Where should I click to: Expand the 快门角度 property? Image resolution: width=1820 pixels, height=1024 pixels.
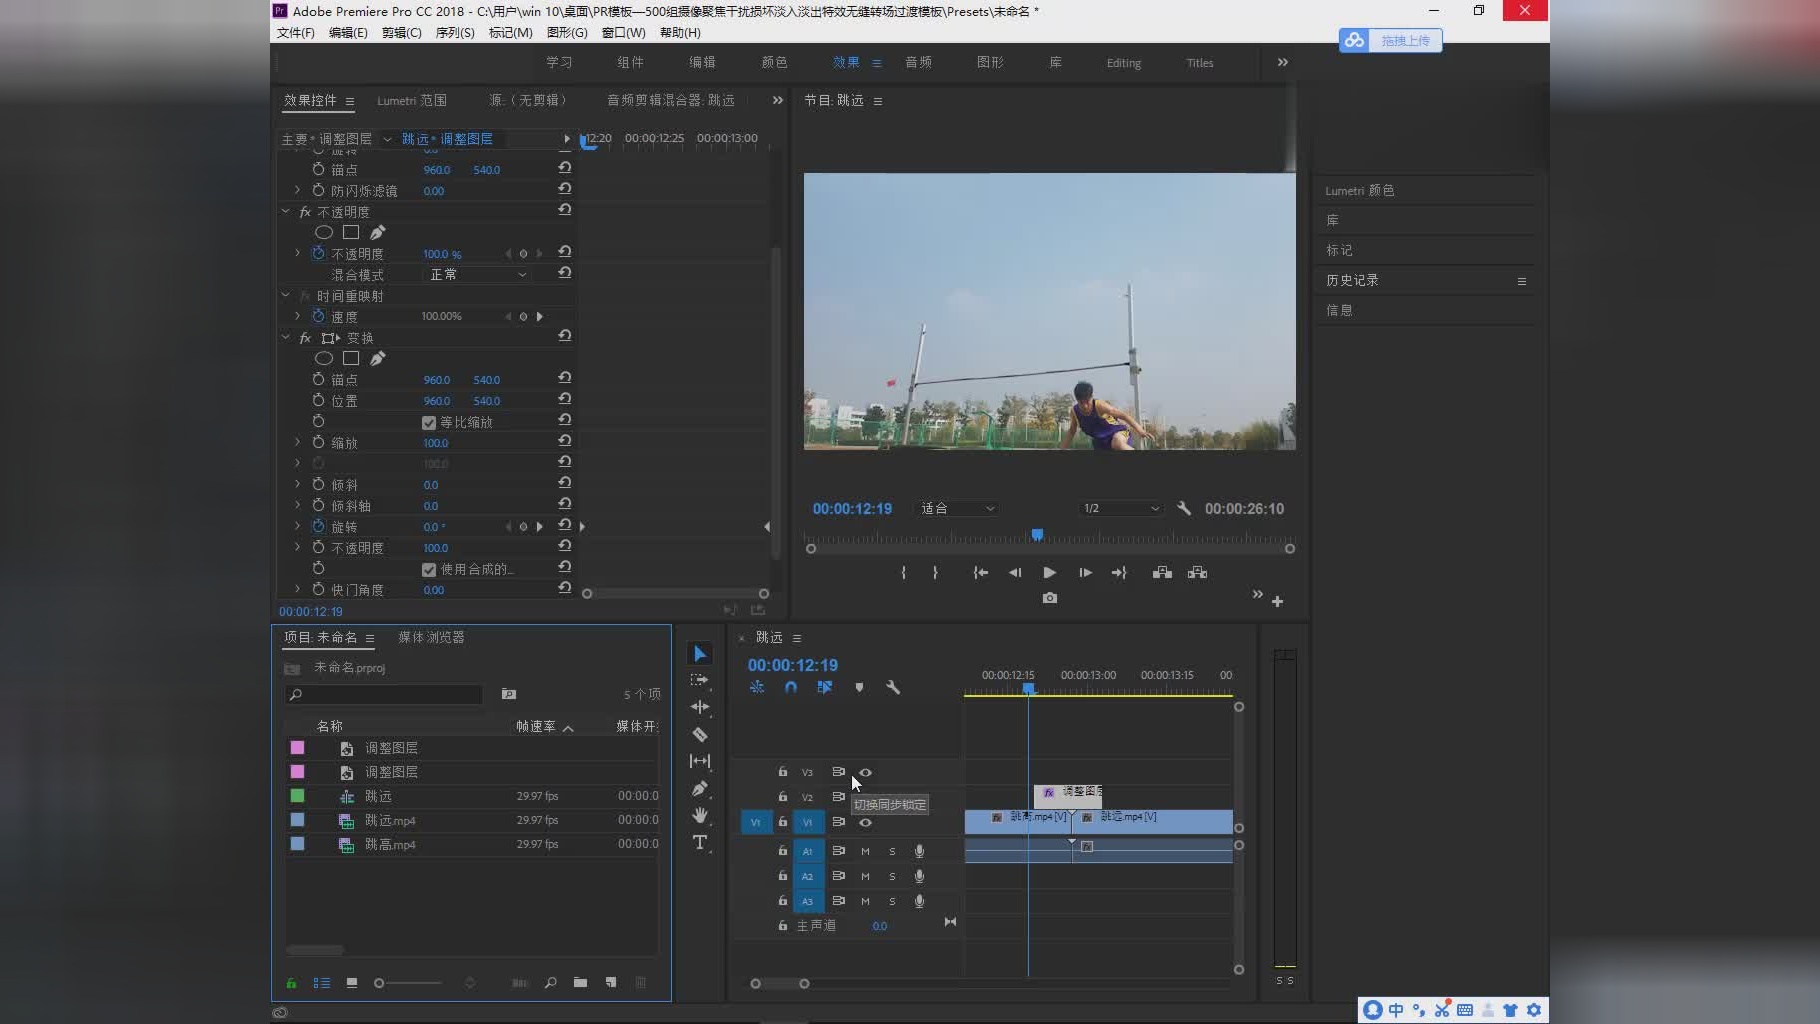[x=297, y=589]
